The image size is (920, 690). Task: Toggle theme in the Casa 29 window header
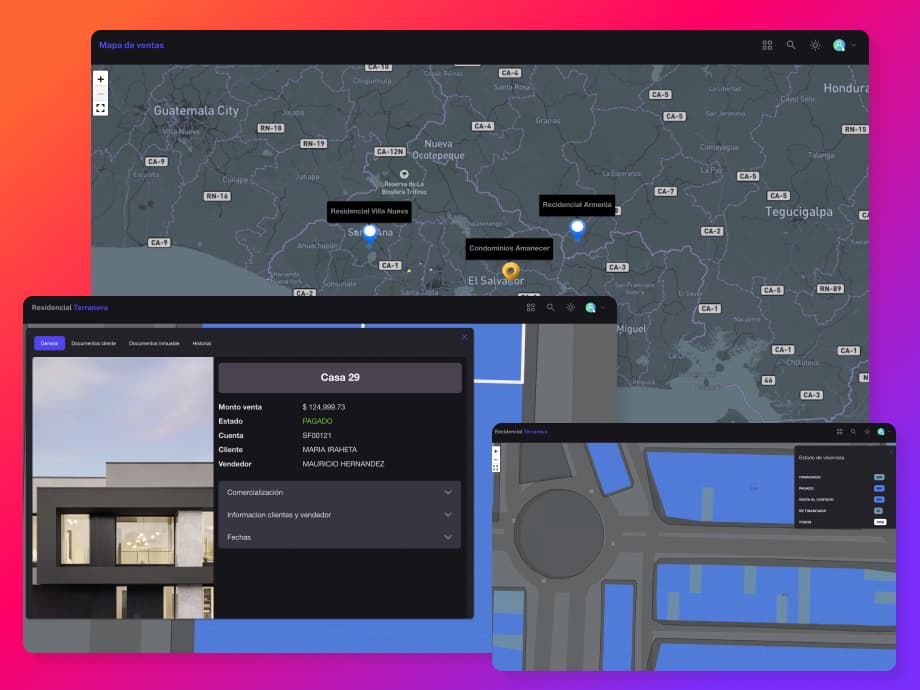coord(570,307)
